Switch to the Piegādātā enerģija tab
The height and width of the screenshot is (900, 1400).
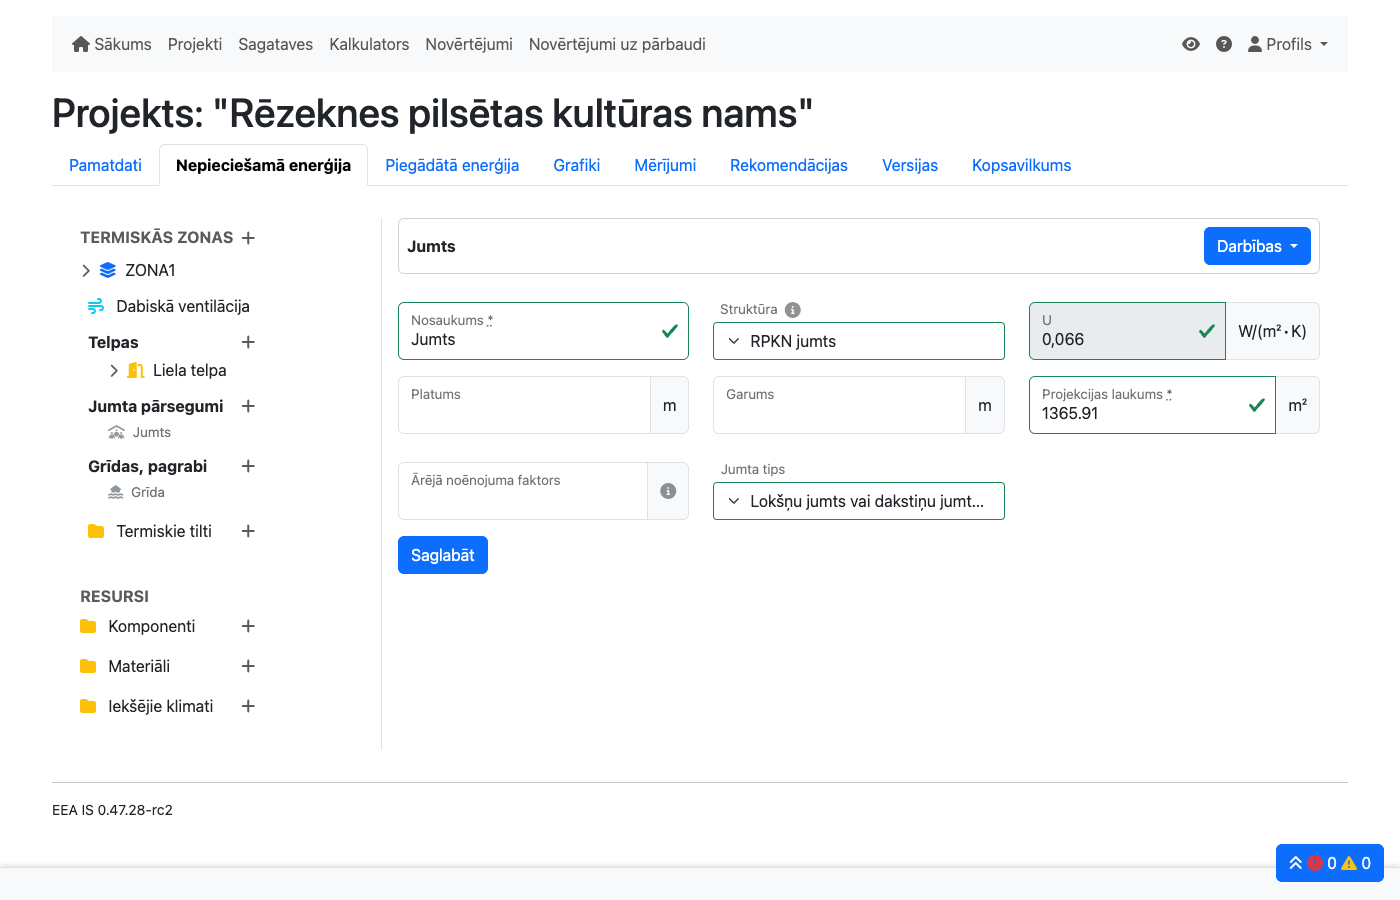point(452,165)
